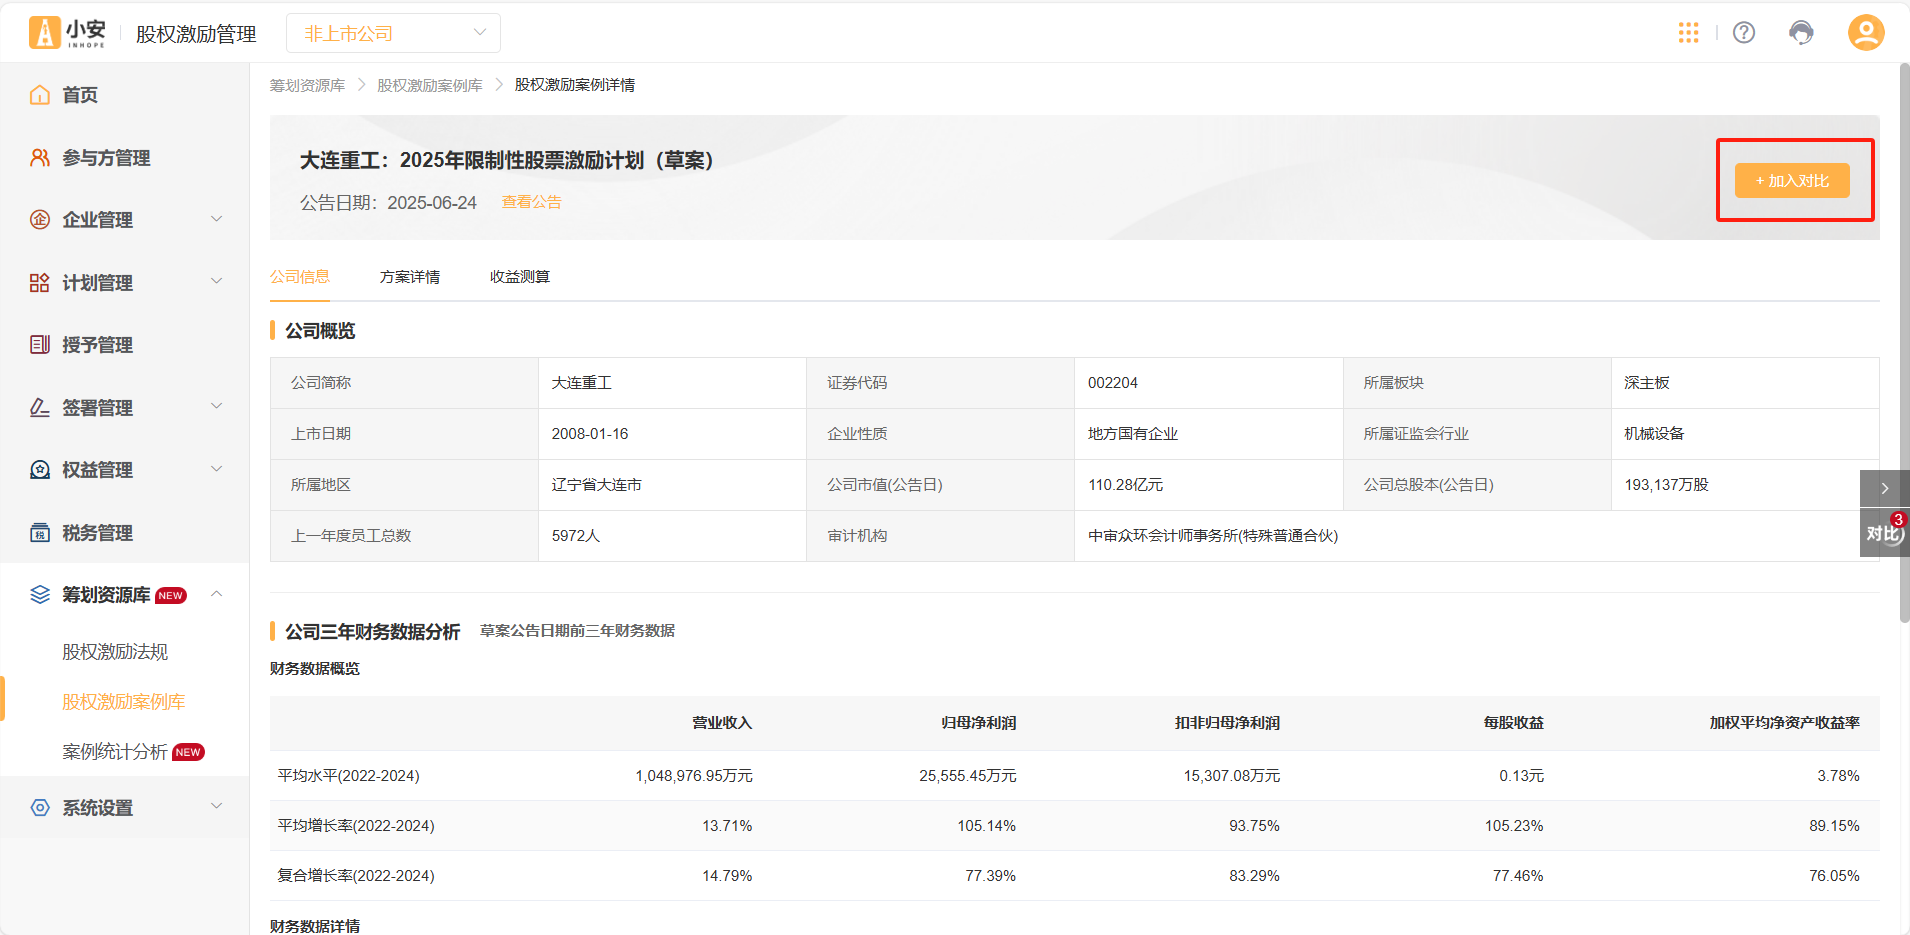Click the 参与方管理 people icon

[x=40, y=158]
